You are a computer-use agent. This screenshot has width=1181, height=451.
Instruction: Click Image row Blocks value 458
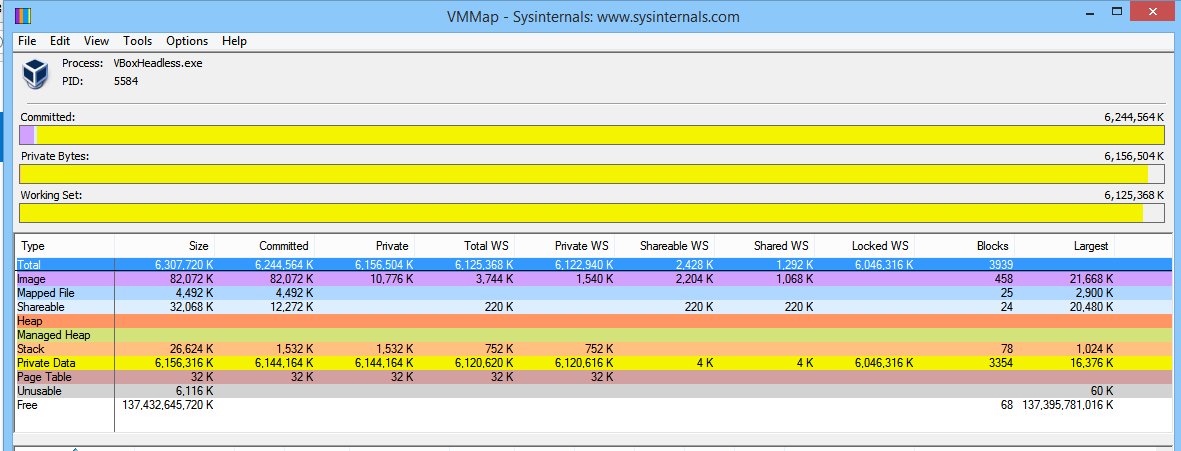tap(1005, 279)
